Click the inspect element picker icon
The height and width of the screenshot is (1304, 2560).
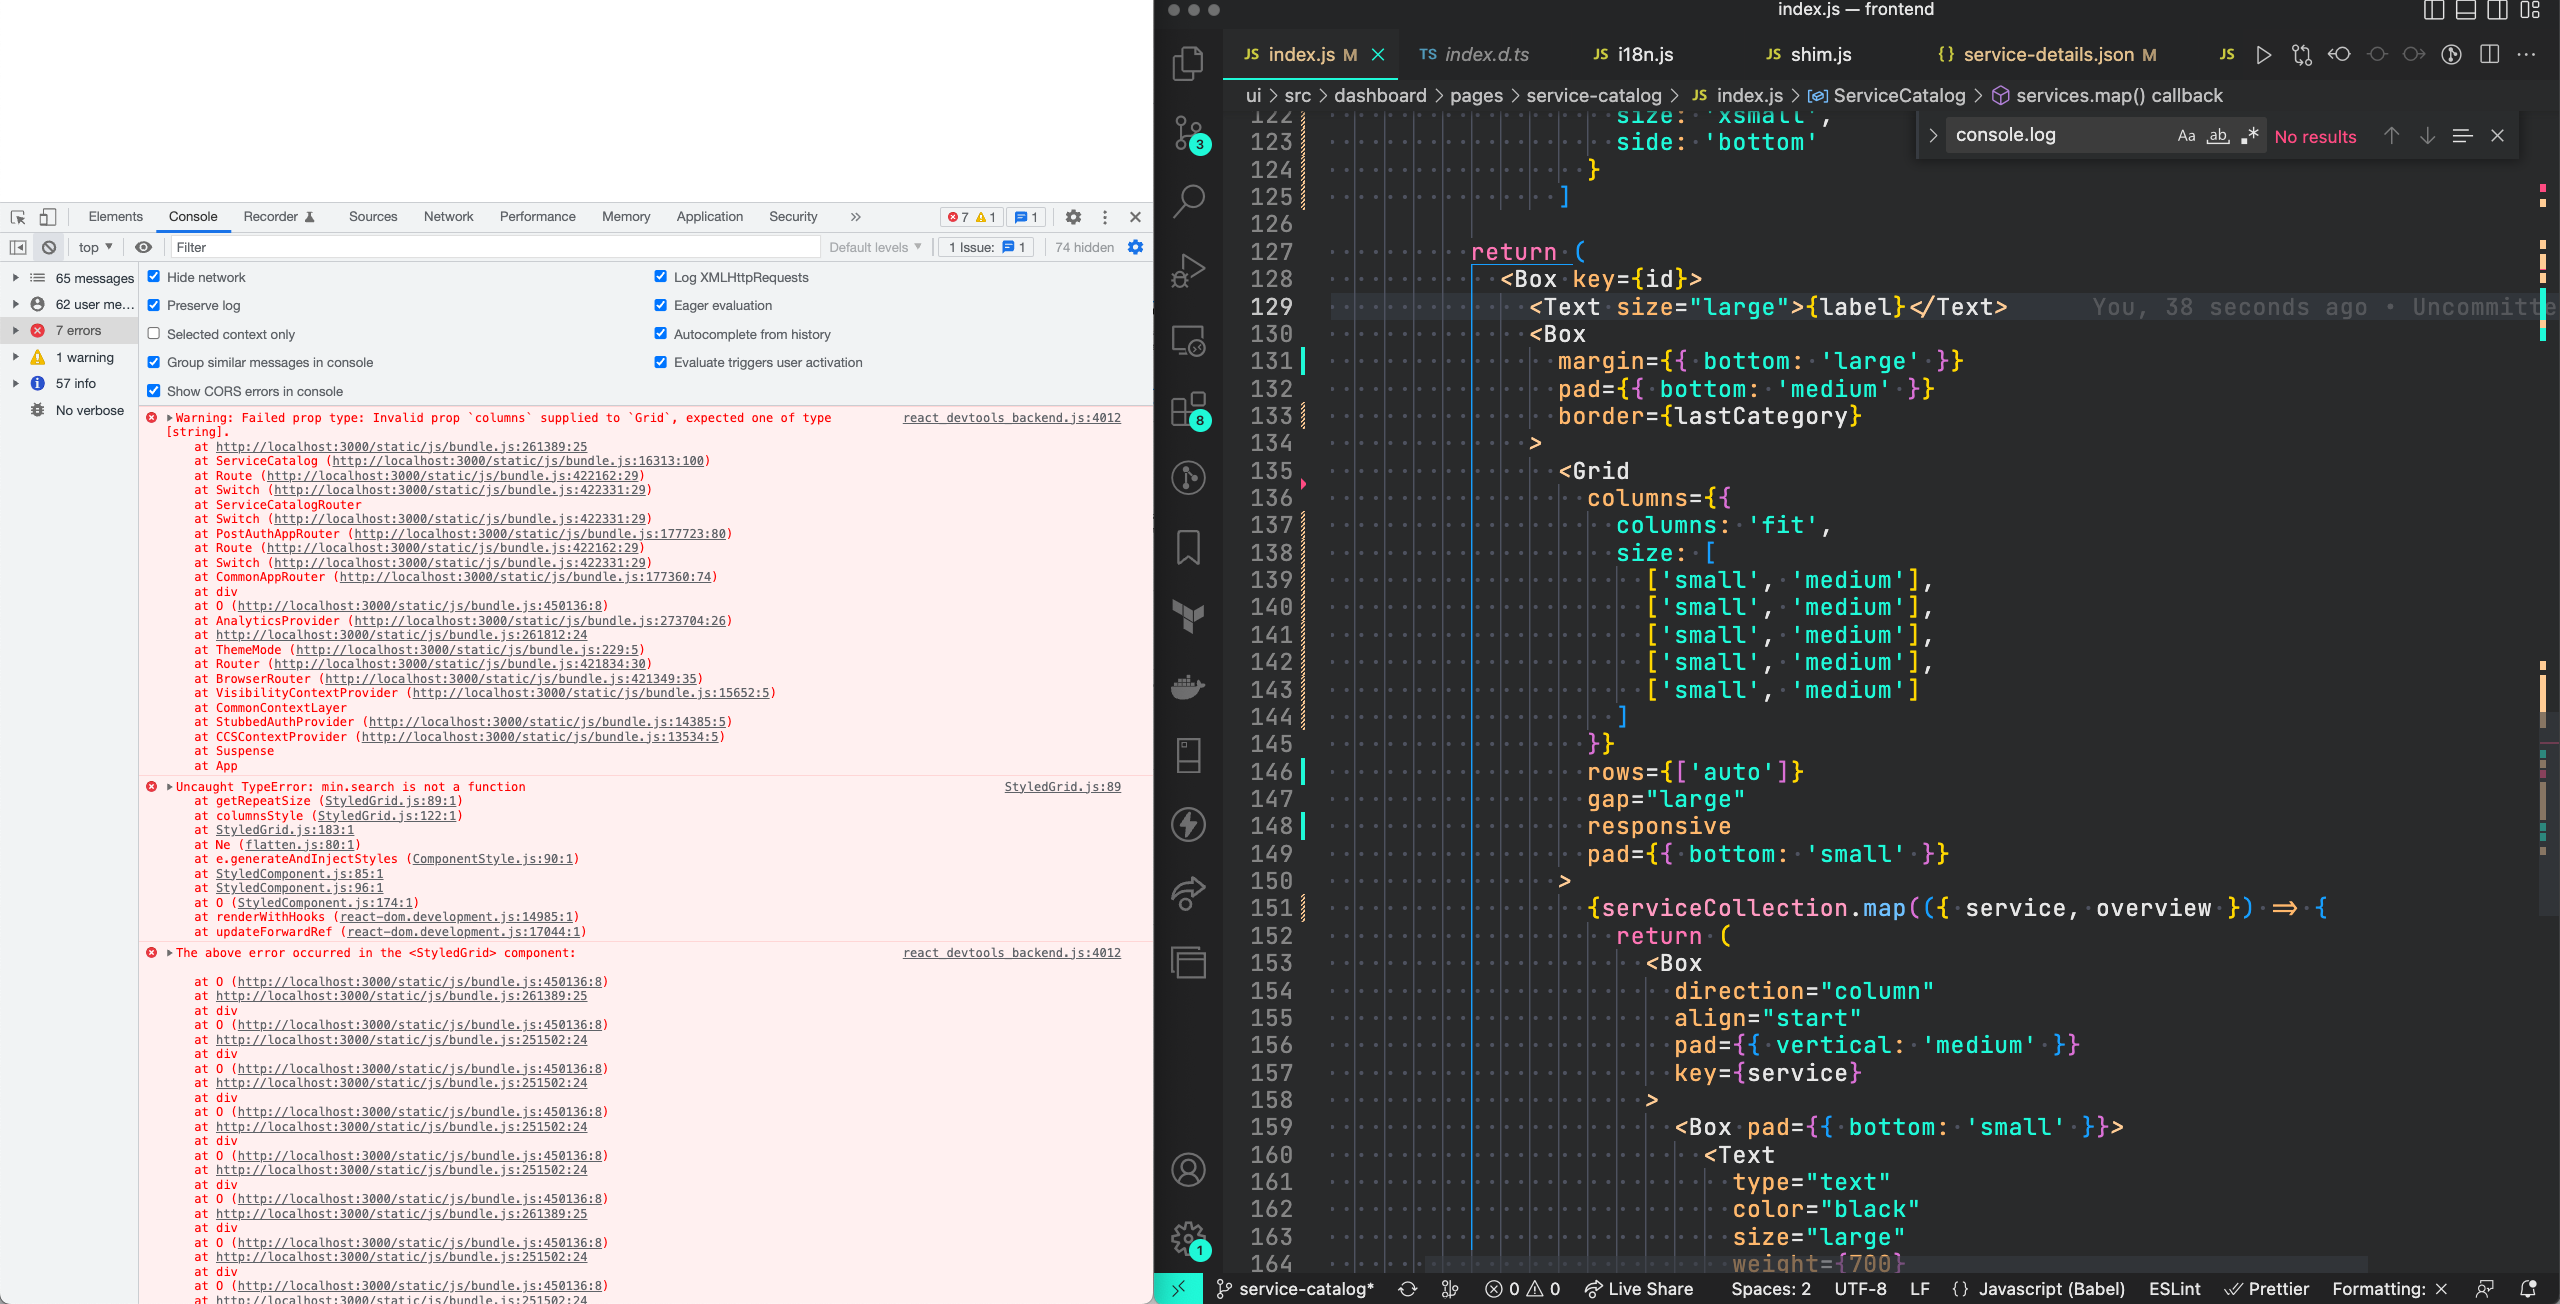[x=18, y=217]
